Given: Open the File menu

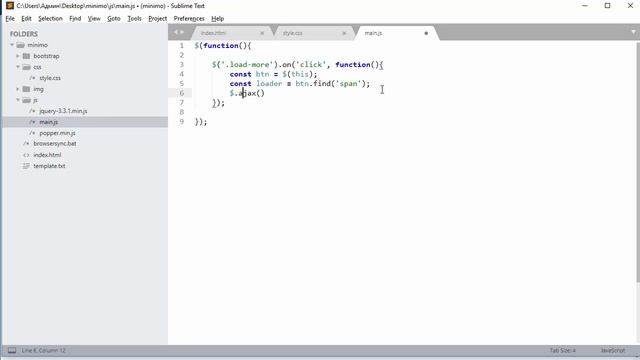Looking at the screenshot, I should click(10, 18).
